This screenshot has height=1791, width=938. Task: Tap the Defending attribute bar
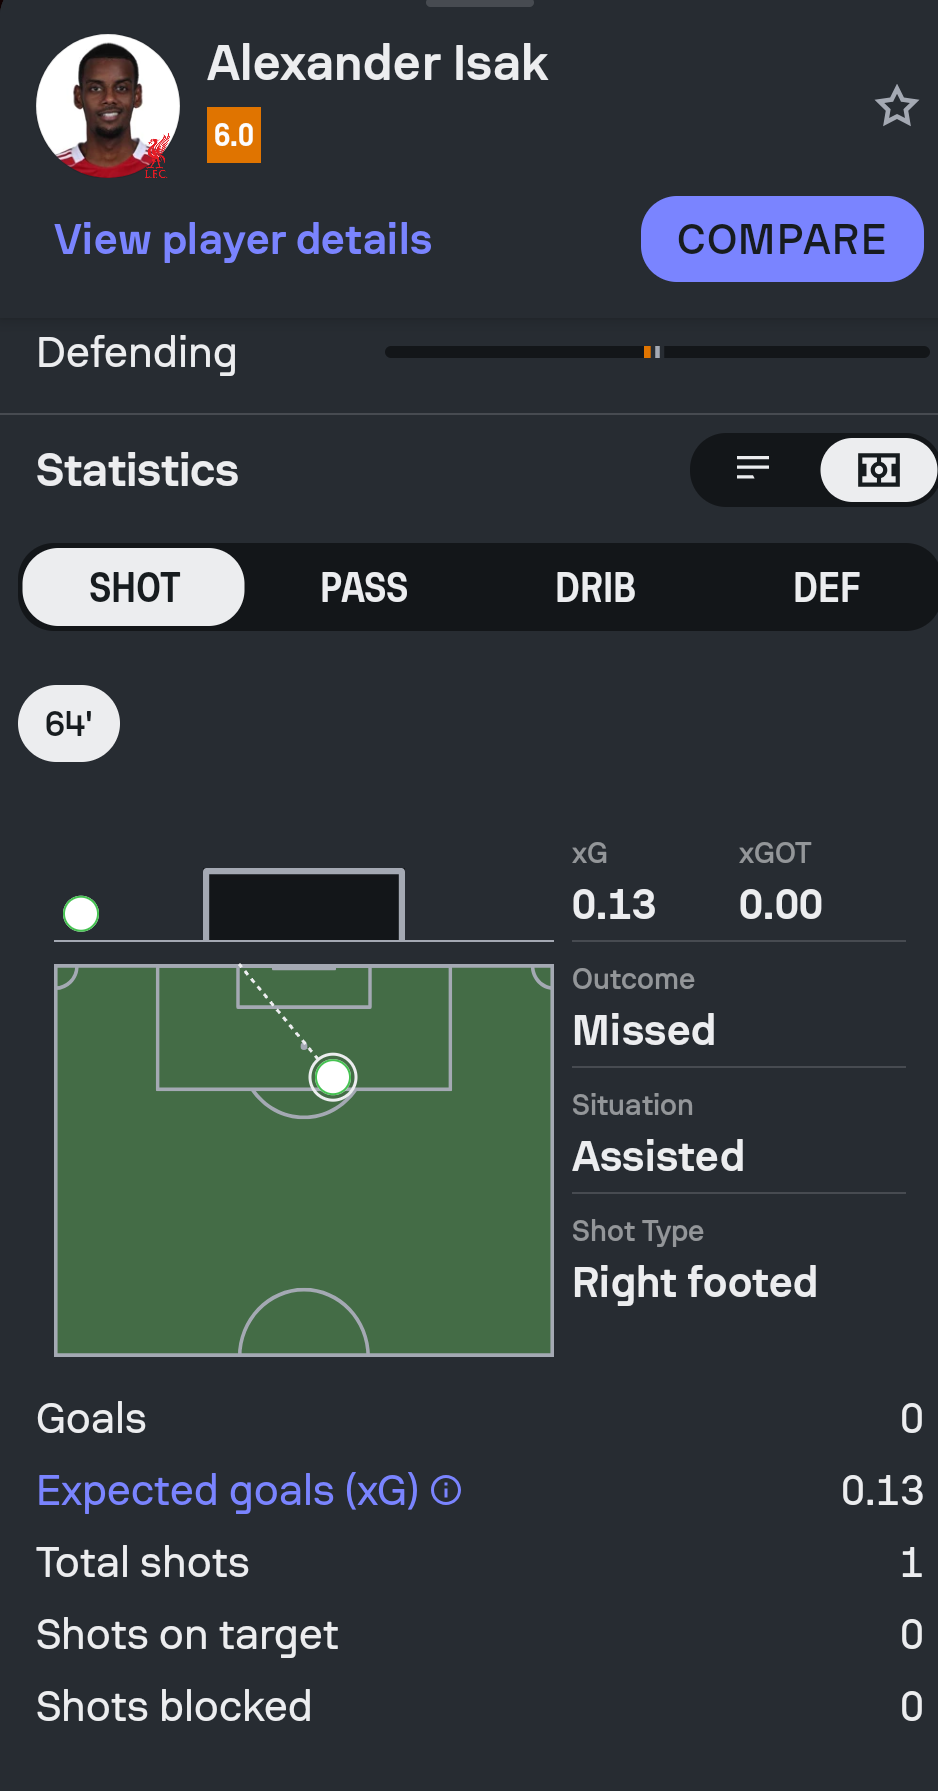coord(656,352)
